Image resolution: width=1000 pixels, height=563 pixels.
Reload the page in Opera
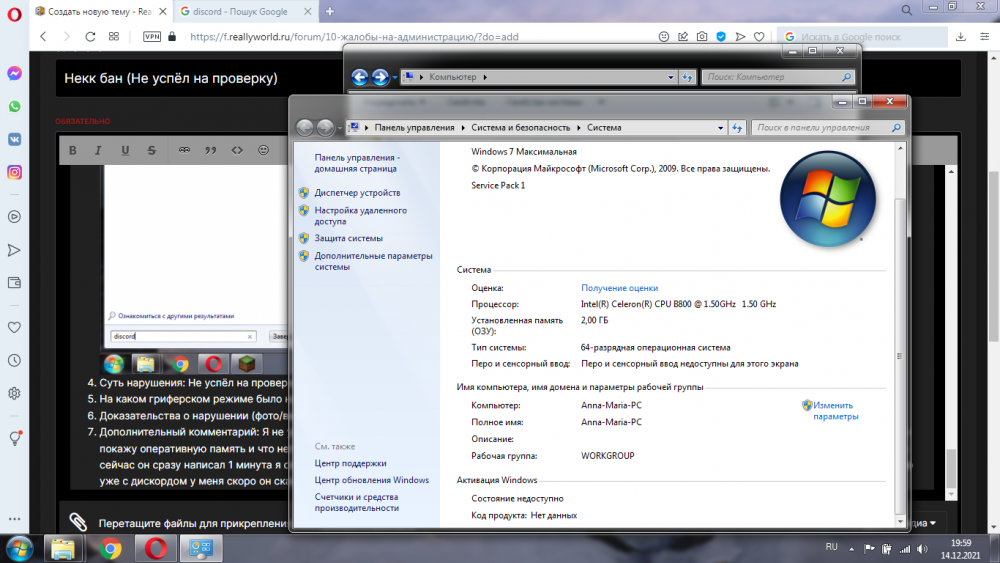click(x=90, y=37)
